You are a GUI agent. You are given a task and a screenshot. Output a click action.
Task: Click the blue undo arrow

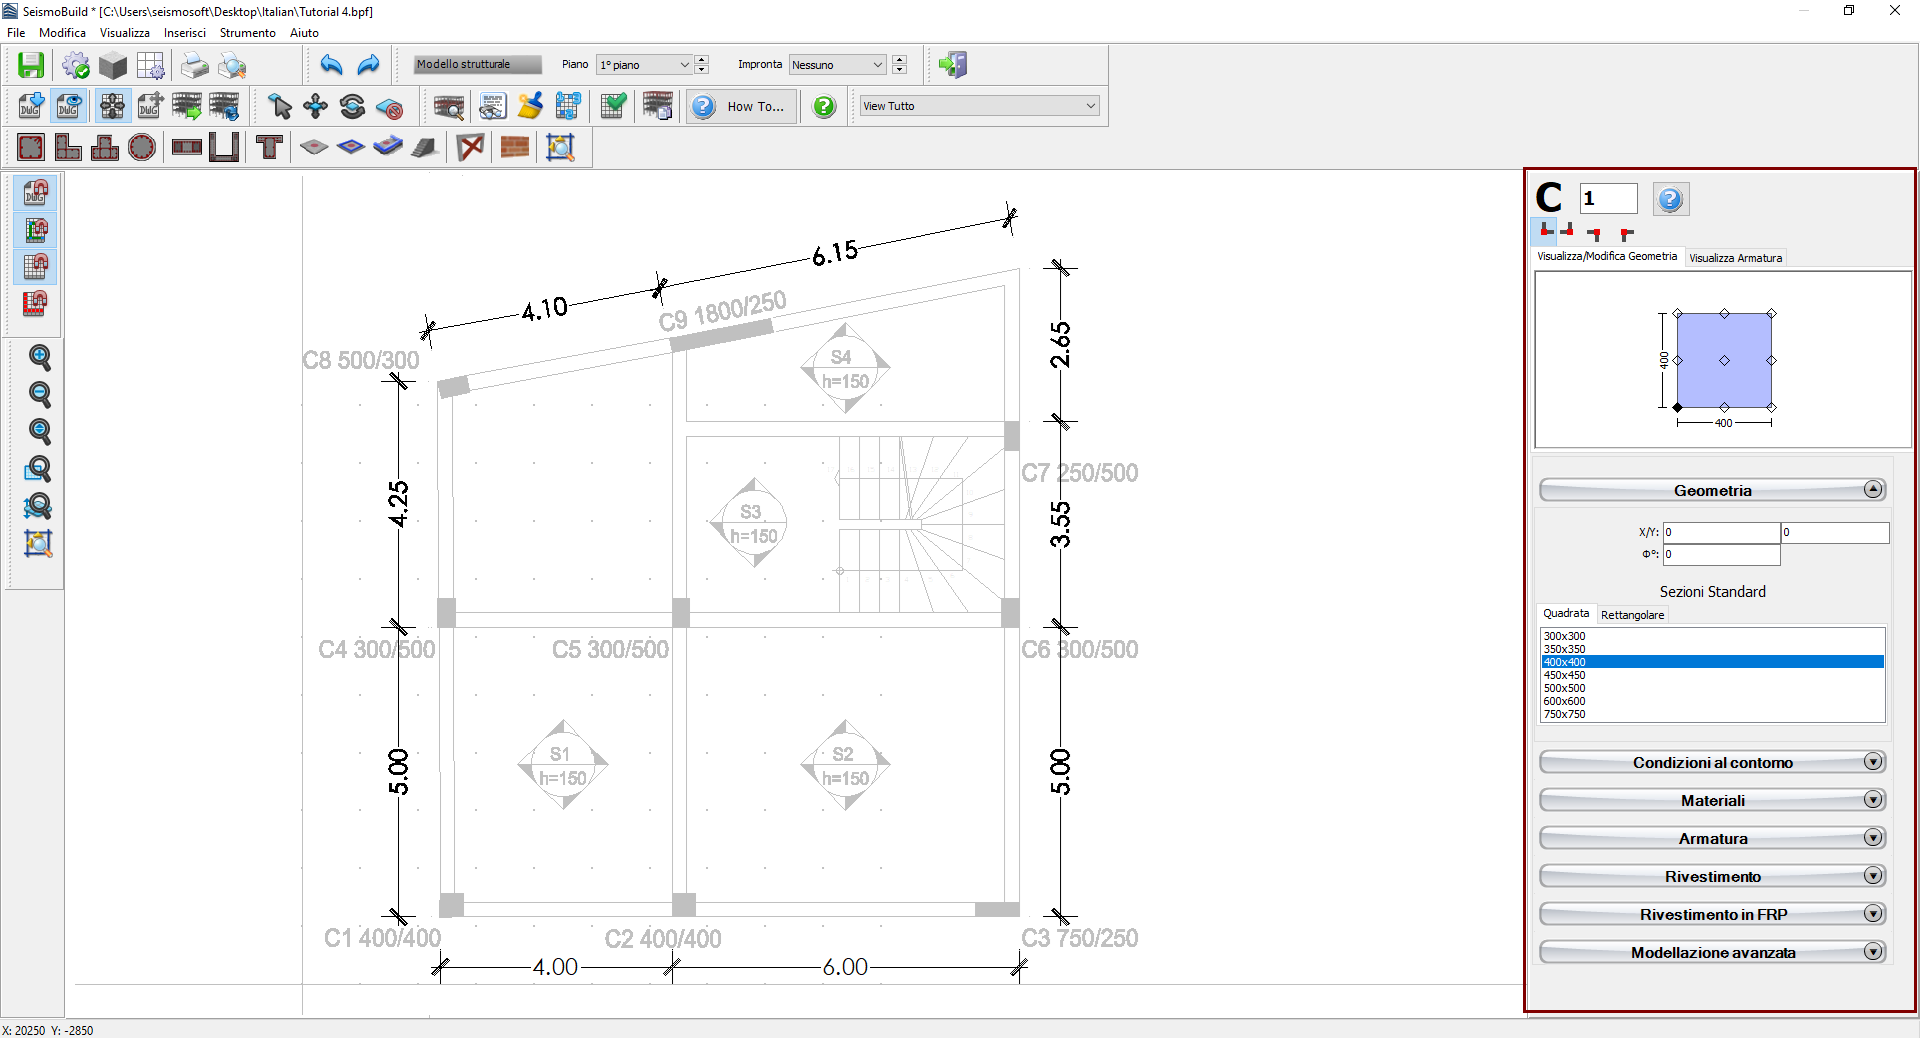[331, 65]
